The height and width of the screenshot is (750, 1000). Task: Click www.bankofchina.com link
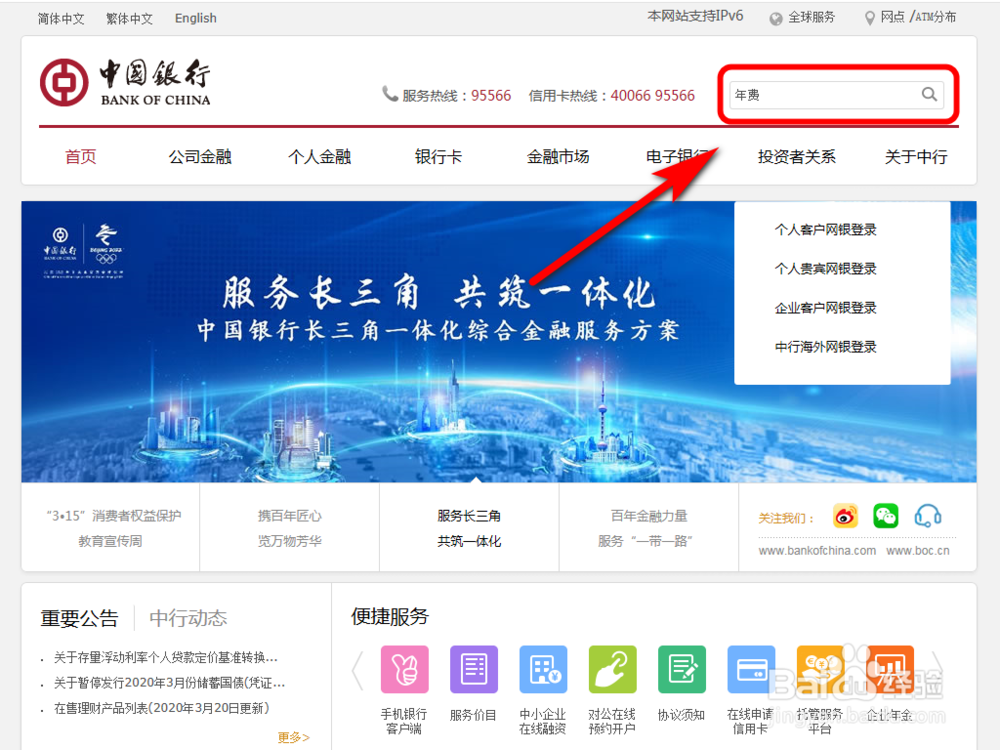[x=817, y=550]
